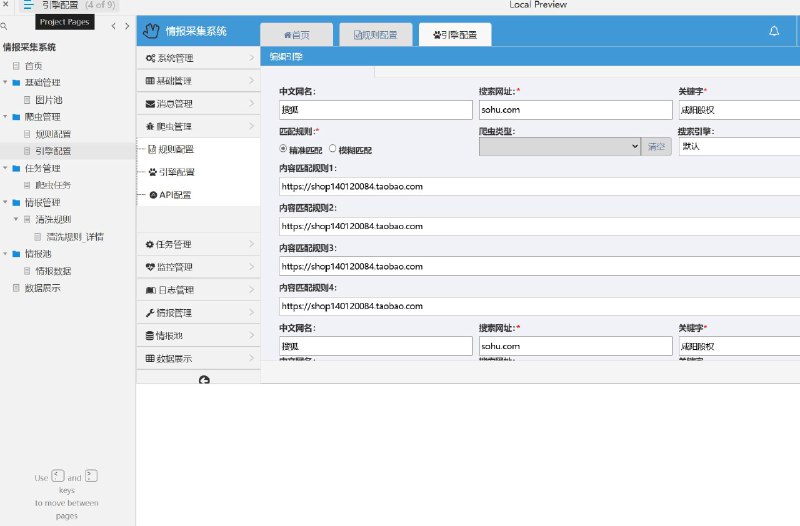Open 爬虫管理 sidebar menu
The width and height of the screenshot is (800, 526).
[198, 126]
